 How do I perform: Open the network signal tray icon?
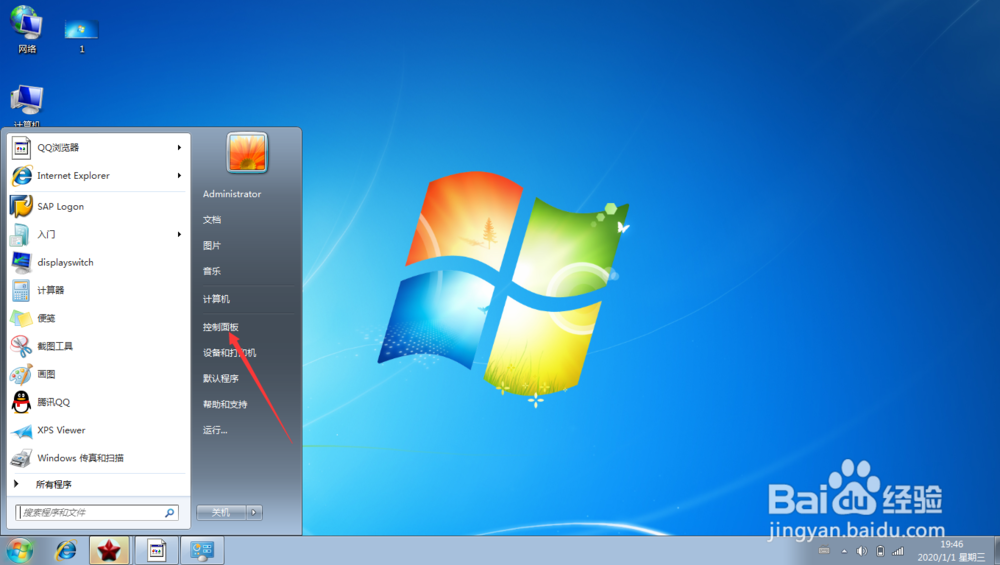pyautogui.click(x=898, y=552)
